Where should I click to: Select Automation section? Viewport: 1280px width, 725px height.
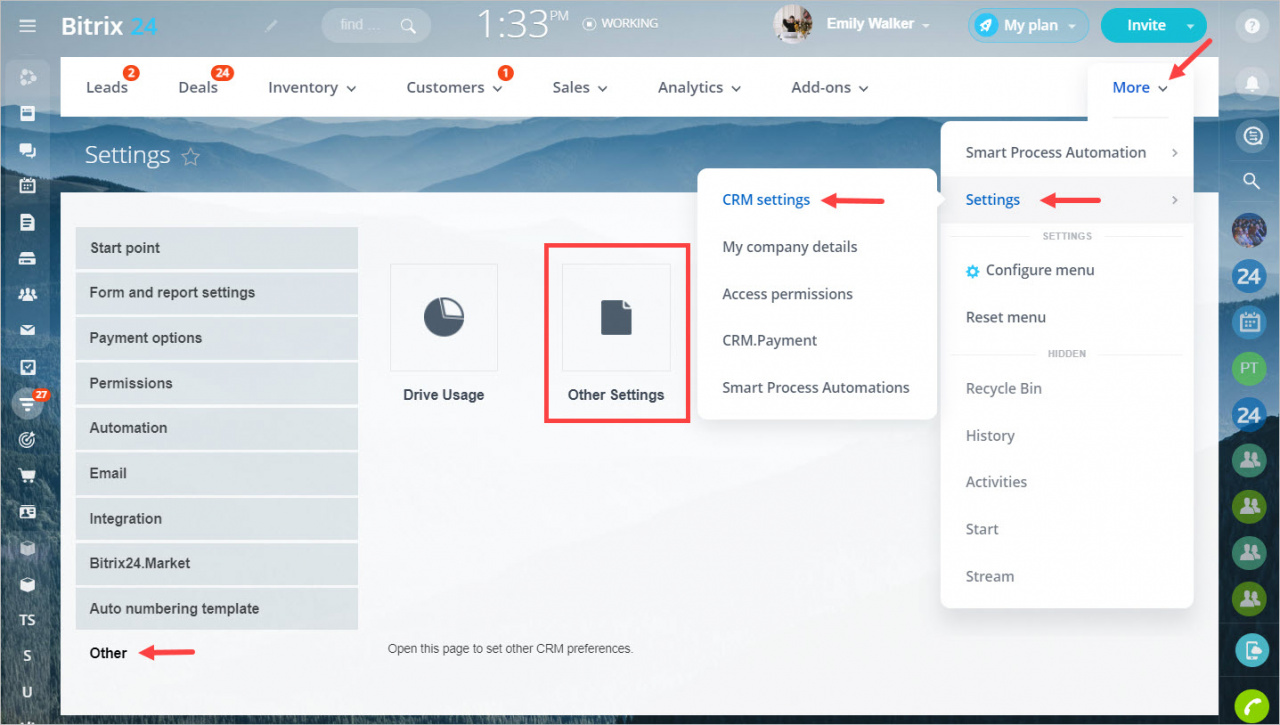217,428
